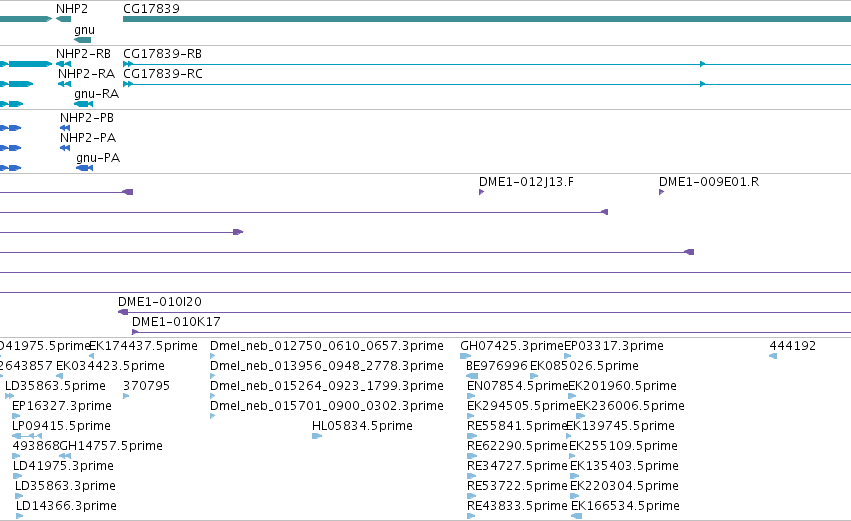Select EST RE34727.5prime
The height and width of the screenshot is (521, 851).
(x=517, y=466)
